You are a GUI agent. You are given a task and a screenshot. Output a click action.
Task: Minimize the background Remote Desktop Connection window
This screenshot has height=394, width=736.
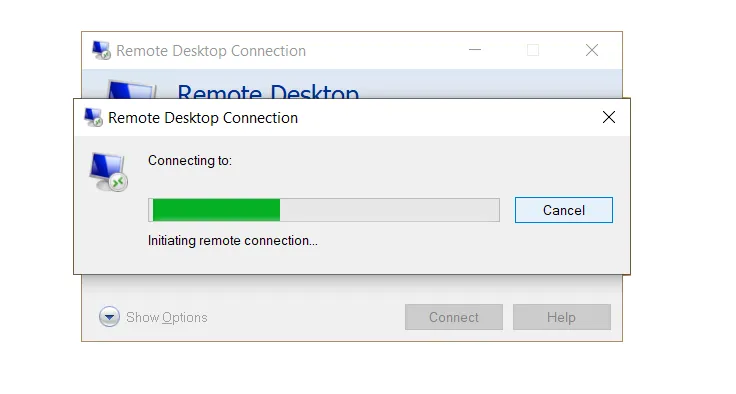click(475, 50)
